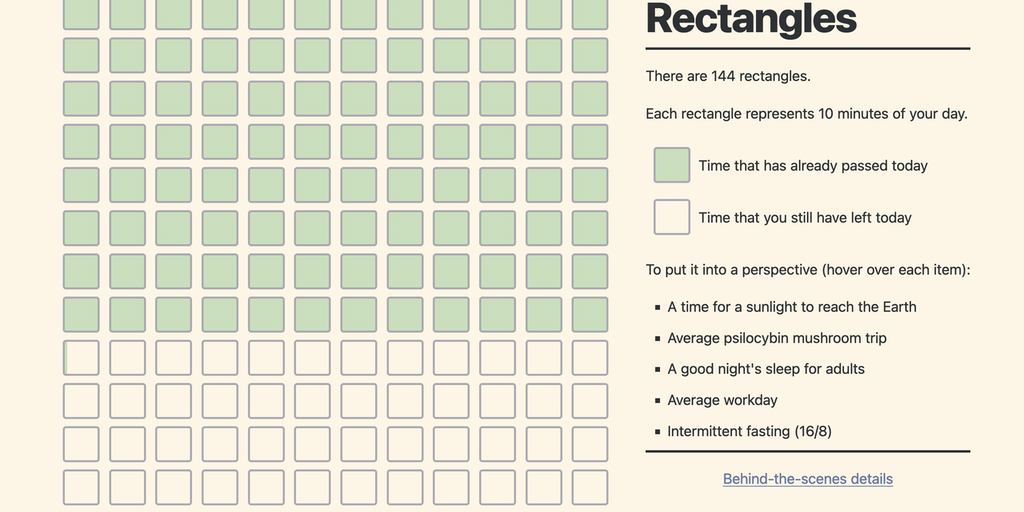1024x512 pixels.
Task: Click the last empty rectangle in the first unfilled row
Action: click(590, 357)
